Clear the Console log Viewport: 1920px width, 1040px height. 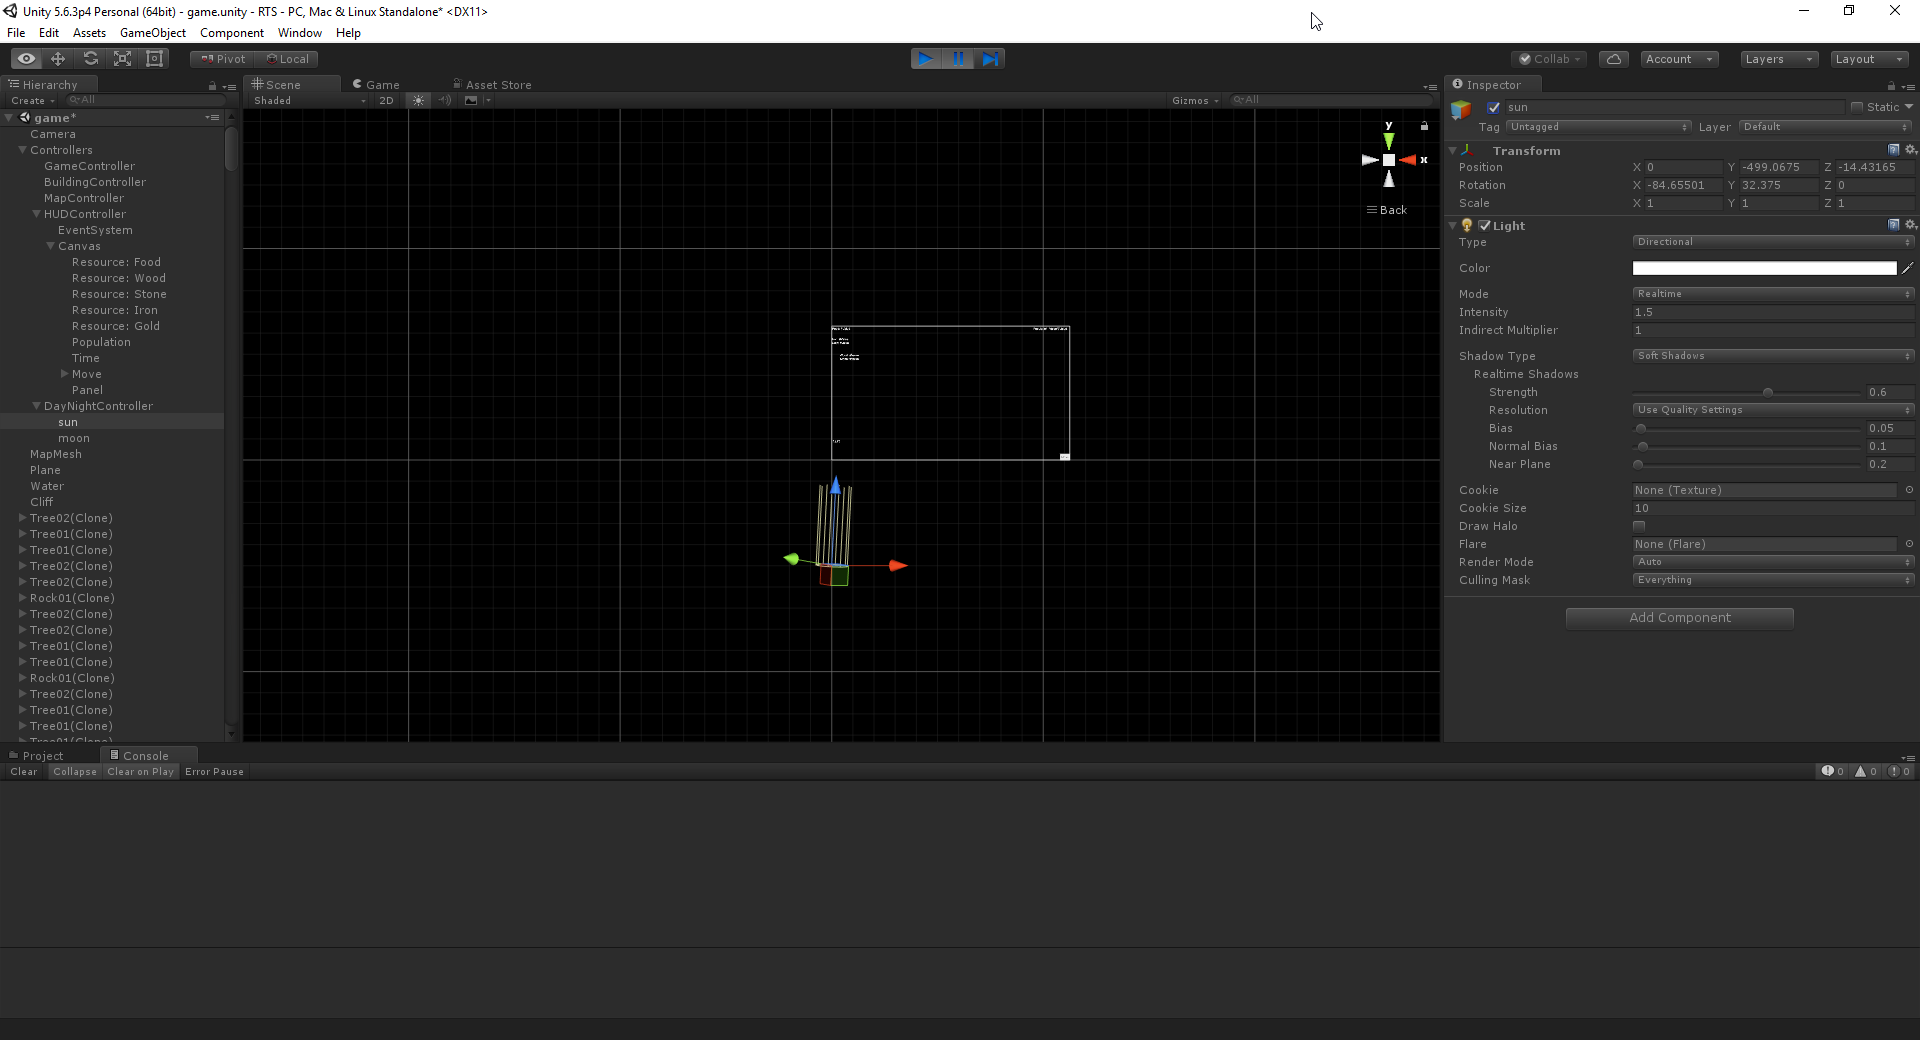23,771
